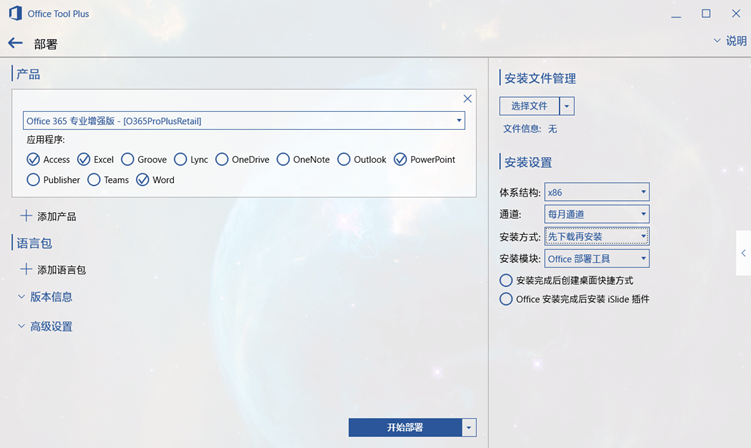Close the Office Tool Plus window

point(736,14)
